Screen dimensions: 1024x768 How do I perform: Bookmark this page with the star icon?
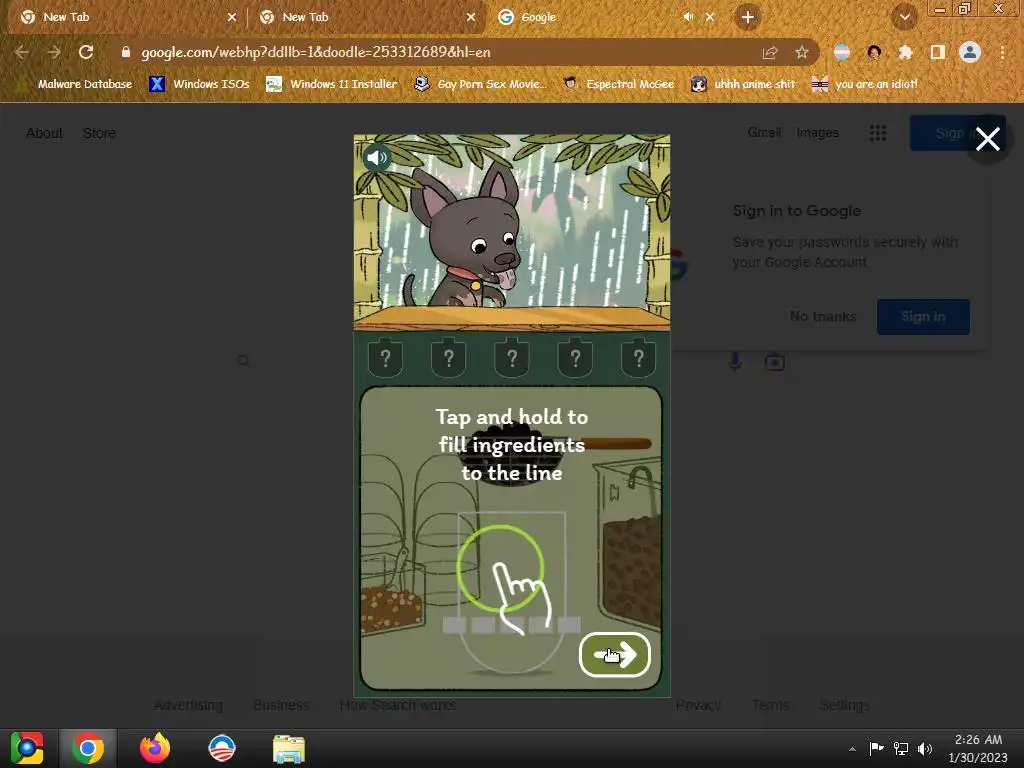coord(802,52)
